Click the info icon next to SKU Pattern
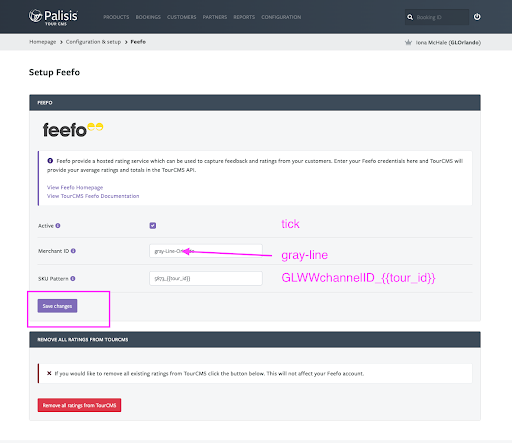The image size is (512, 443). 73,279
